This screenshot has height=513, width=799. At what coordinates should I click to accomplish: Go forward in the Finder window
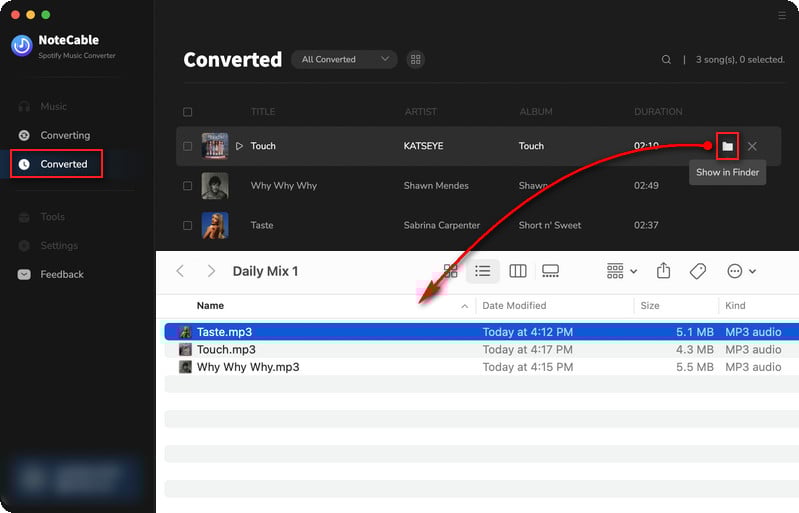click(211, 271)
